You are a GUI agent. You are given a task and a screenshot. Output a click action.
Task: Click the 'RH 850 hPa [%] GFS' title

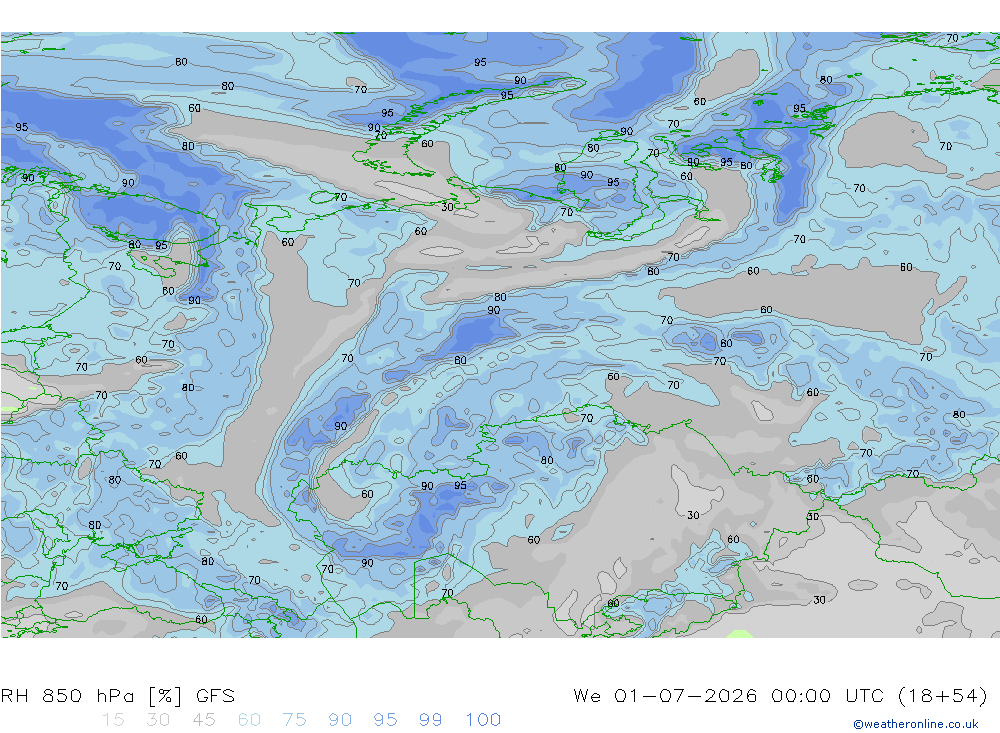[x=118, y=695]
